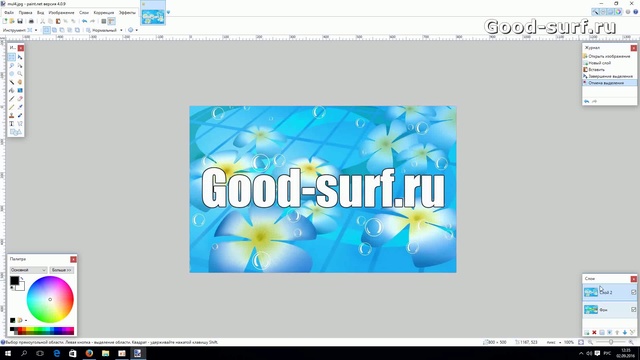Toggle visibility checkbox of Слой 2 layer
The height and width of the screenshot is (360, 640).
(633, 292)
